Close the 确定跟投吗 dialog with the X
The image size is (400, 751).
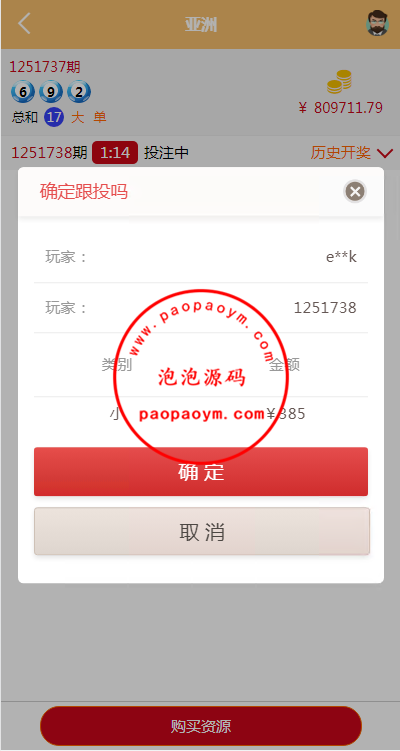tap(355, 192)
